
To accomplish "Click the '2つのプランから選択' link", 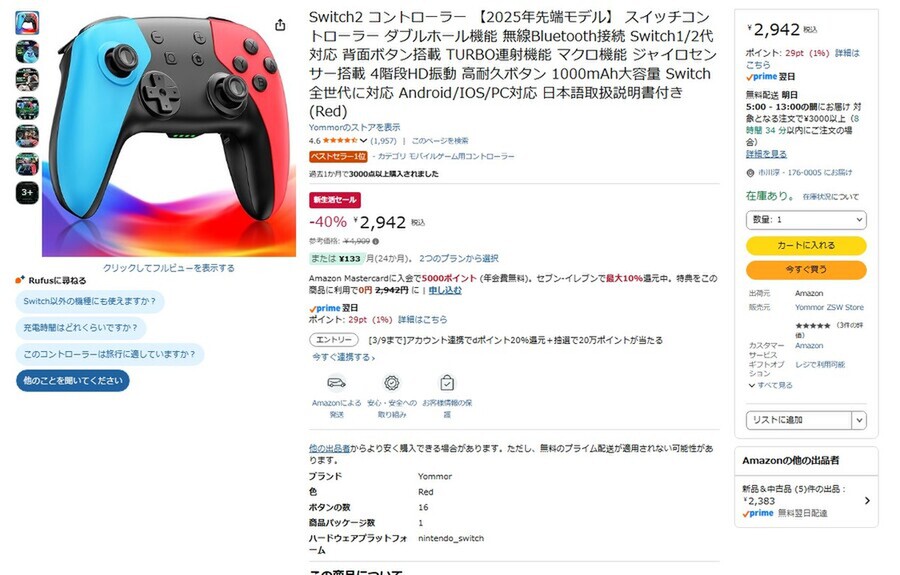I will pyautogui.click(x=459, y=258).
